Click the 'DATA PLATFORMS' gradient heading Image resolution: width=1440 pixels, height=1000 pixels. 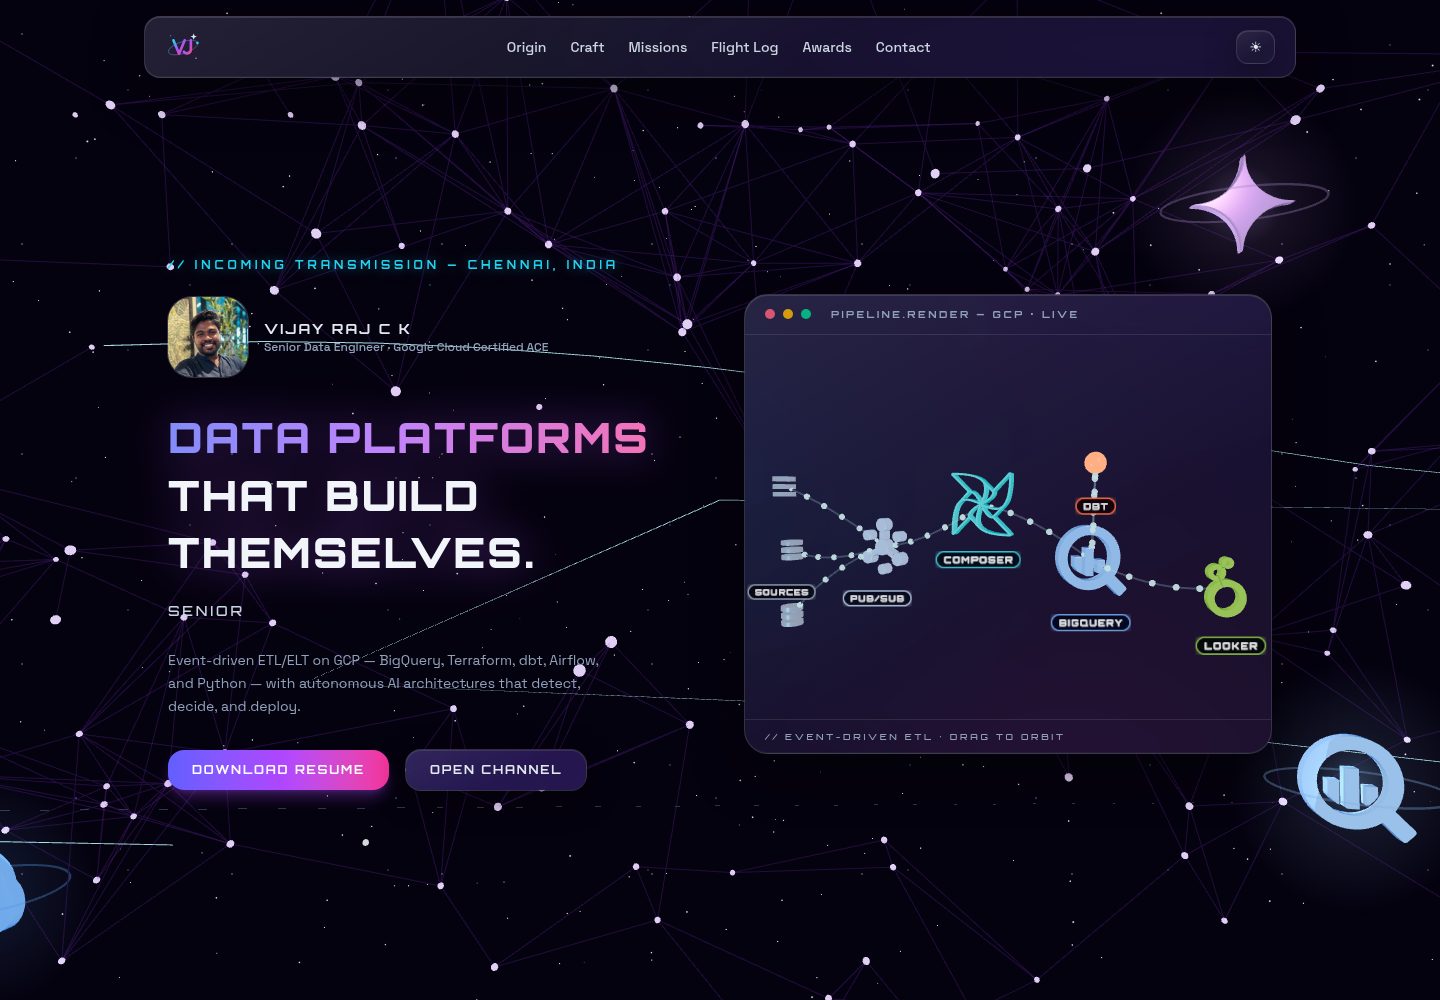pos(408,438)
